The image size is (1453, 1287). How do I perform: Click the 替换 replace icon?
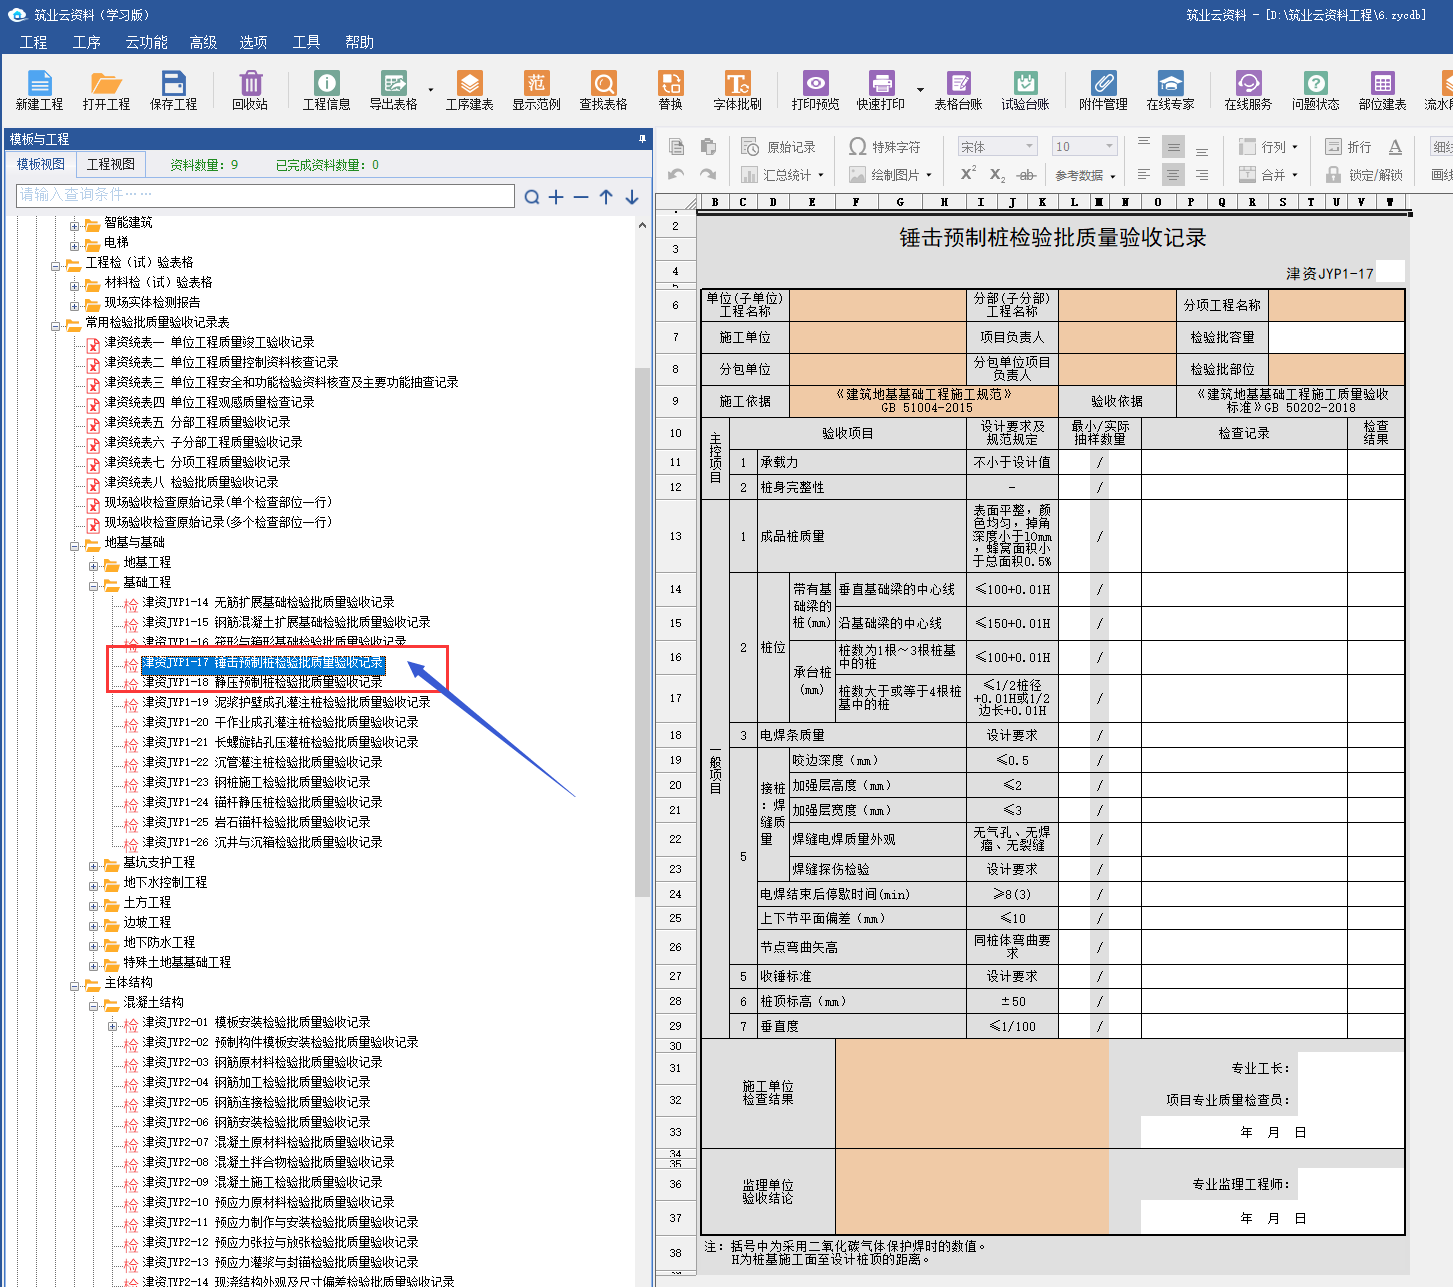tap(671, 90)
